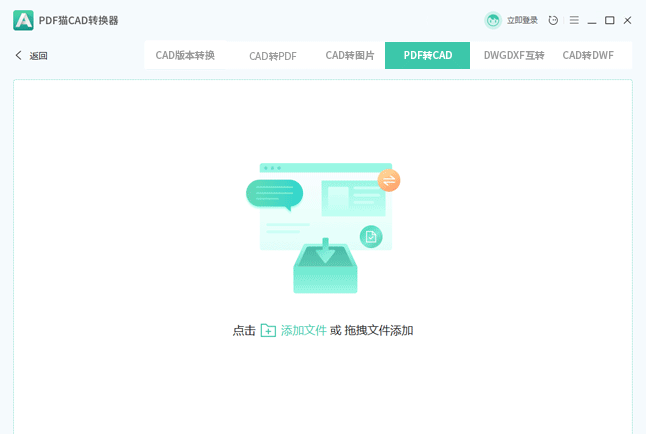Click the 拖拽文件添加 drop area text
The width and height of the screenshot is (646, 434).
click(379, 330)
